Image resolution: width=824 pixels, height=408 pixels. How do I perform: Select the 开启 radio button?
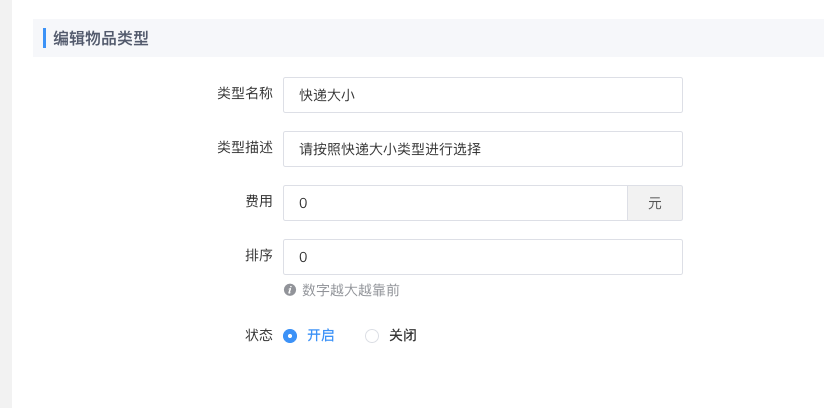click(290, 336)
